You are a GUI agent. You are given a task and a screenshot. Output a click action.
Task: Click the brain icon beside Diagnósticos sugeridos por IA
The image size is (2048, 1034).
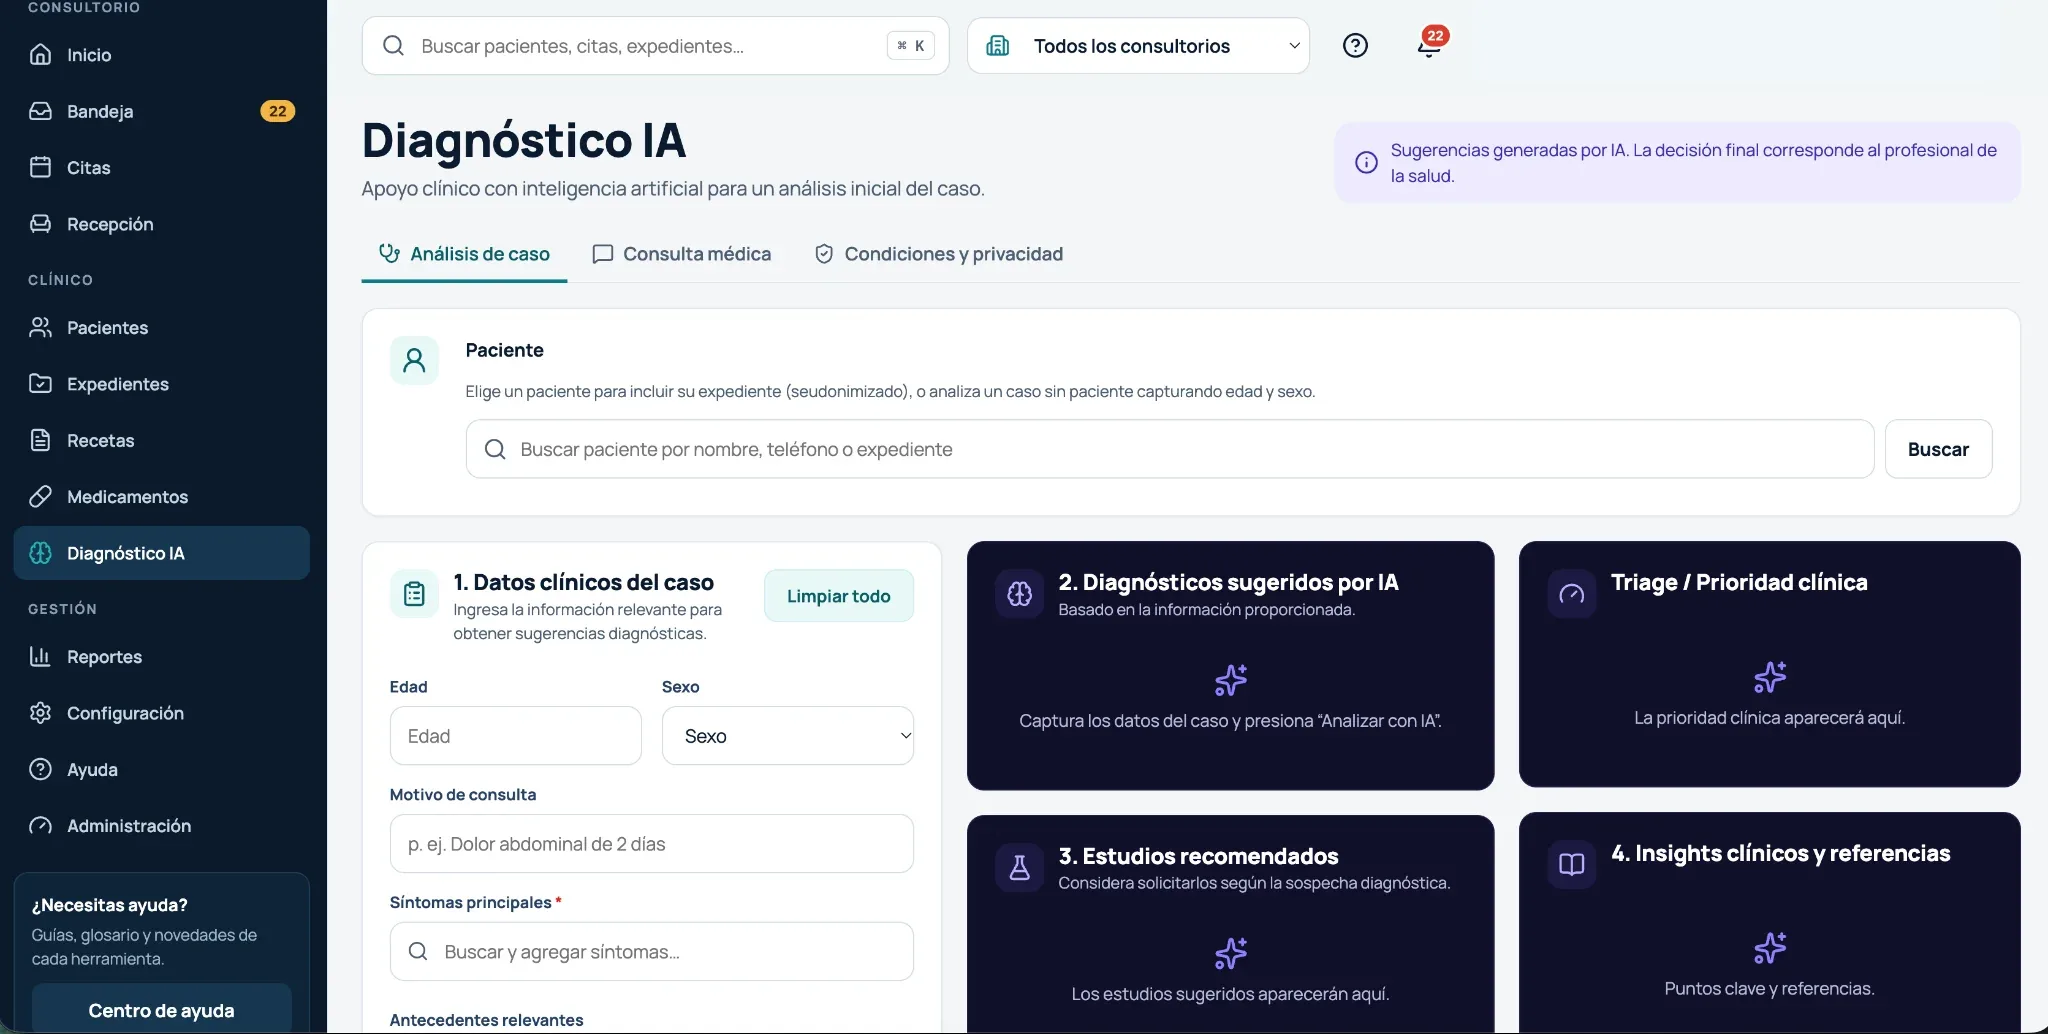1020,594
